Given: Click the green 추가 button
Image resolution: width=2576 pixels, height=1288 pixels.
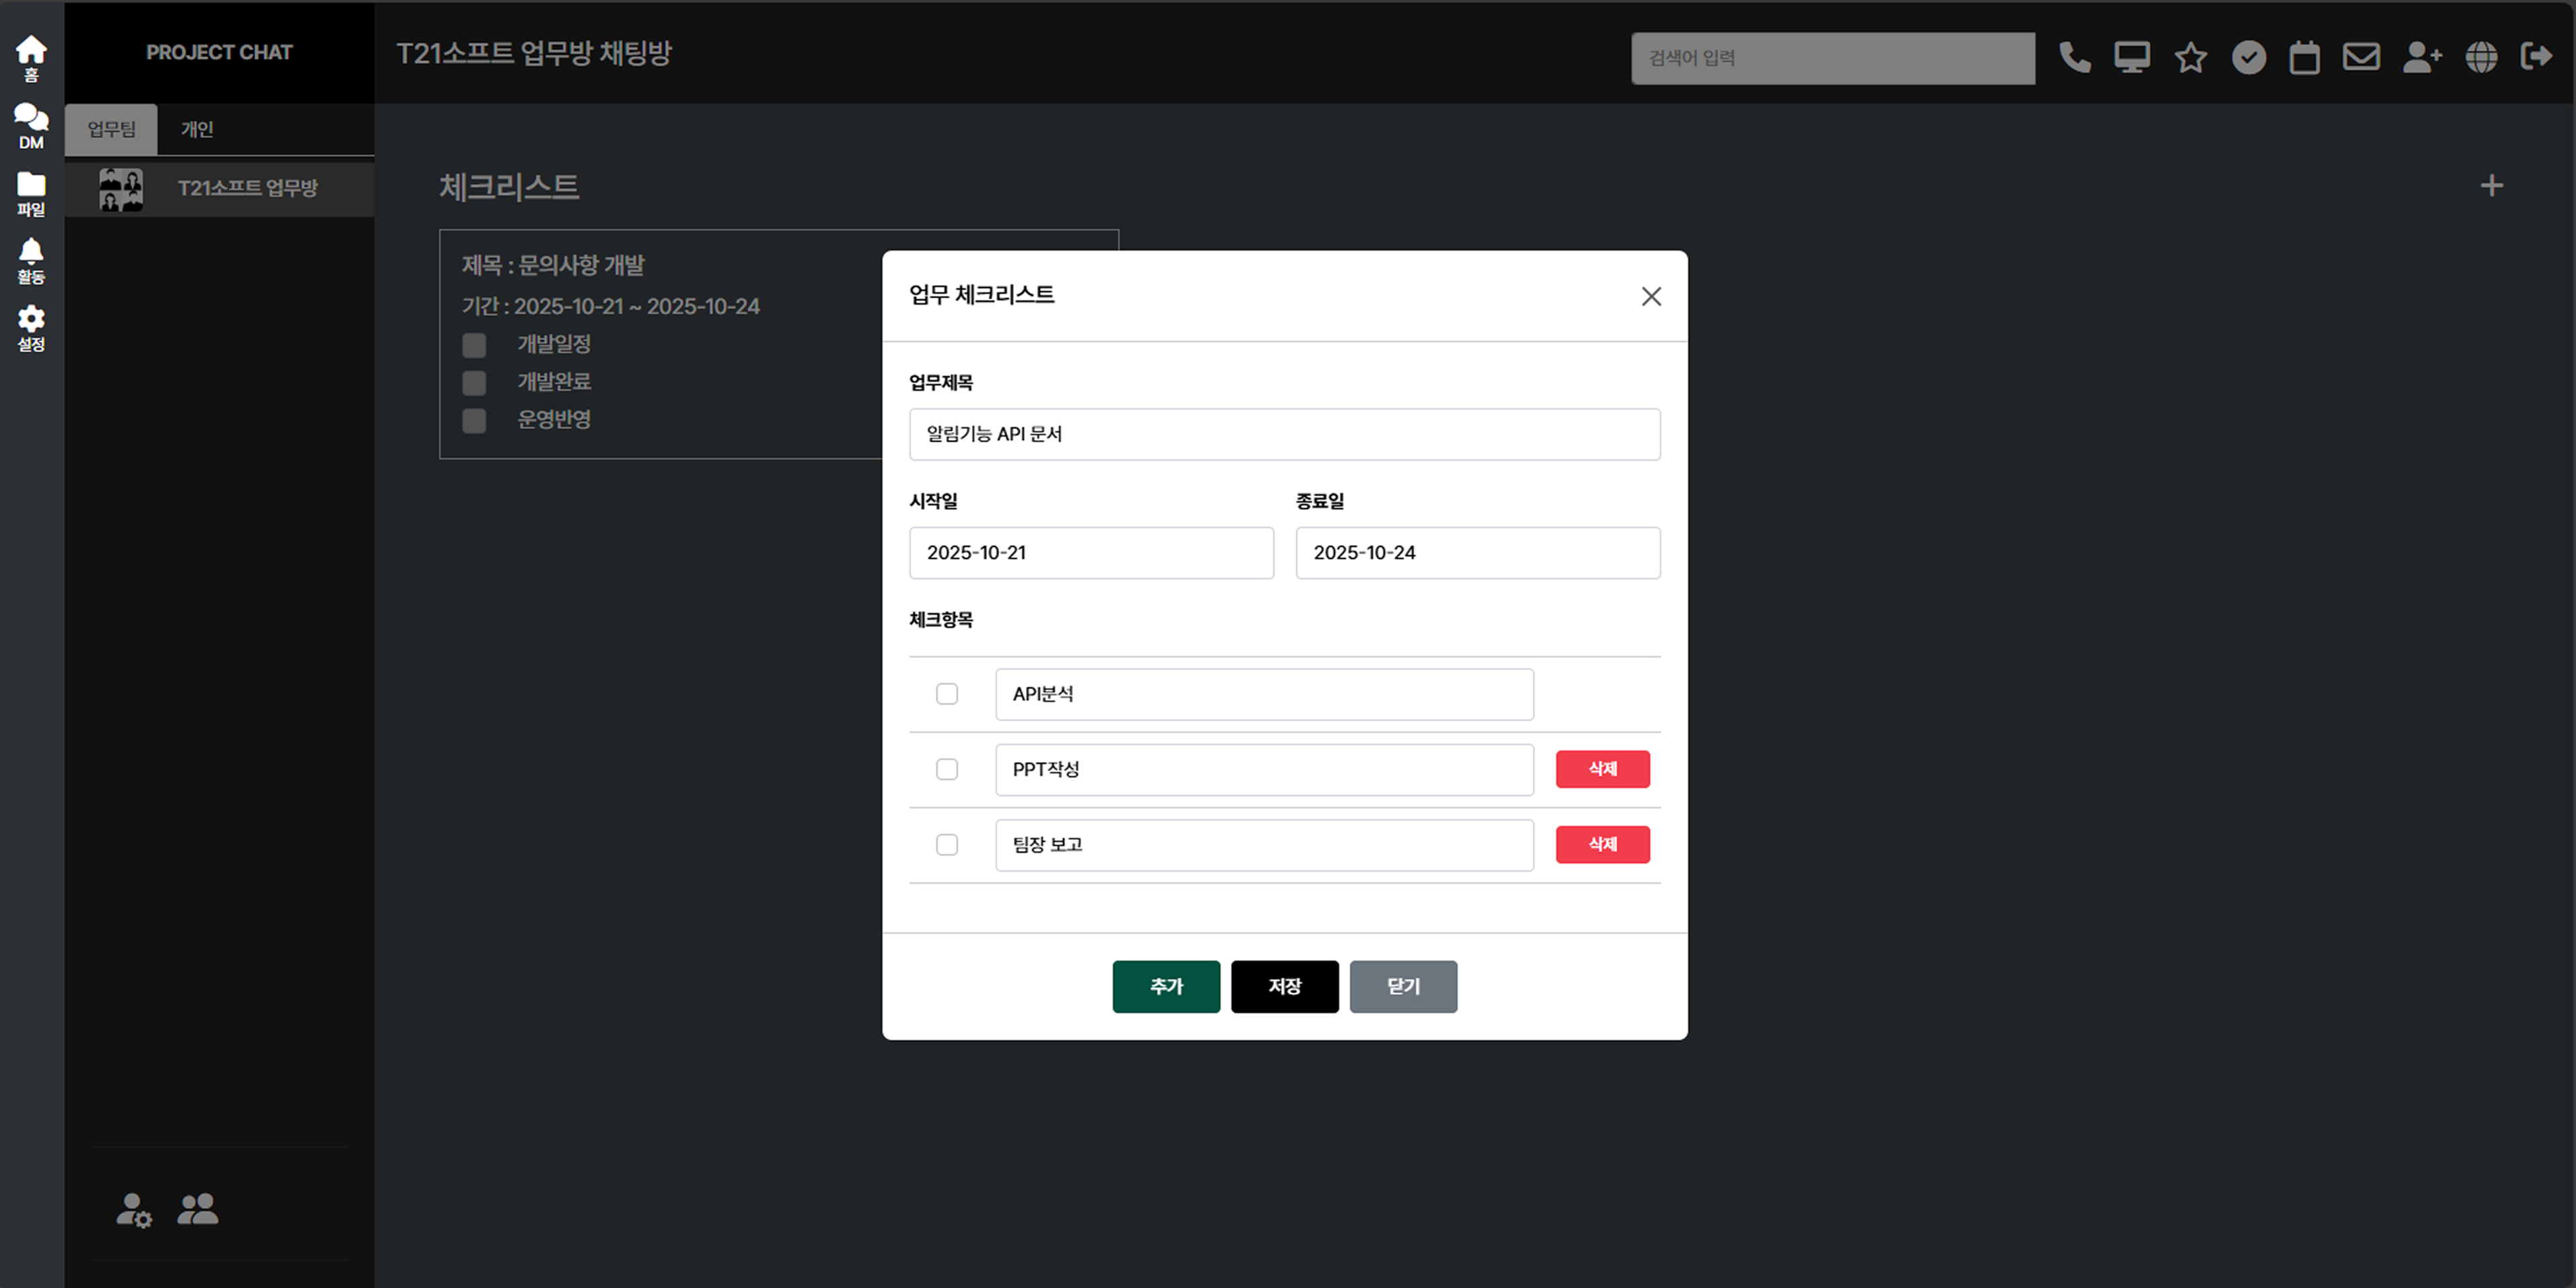Looking at the screenshot, I should [x=1165, y=987].
